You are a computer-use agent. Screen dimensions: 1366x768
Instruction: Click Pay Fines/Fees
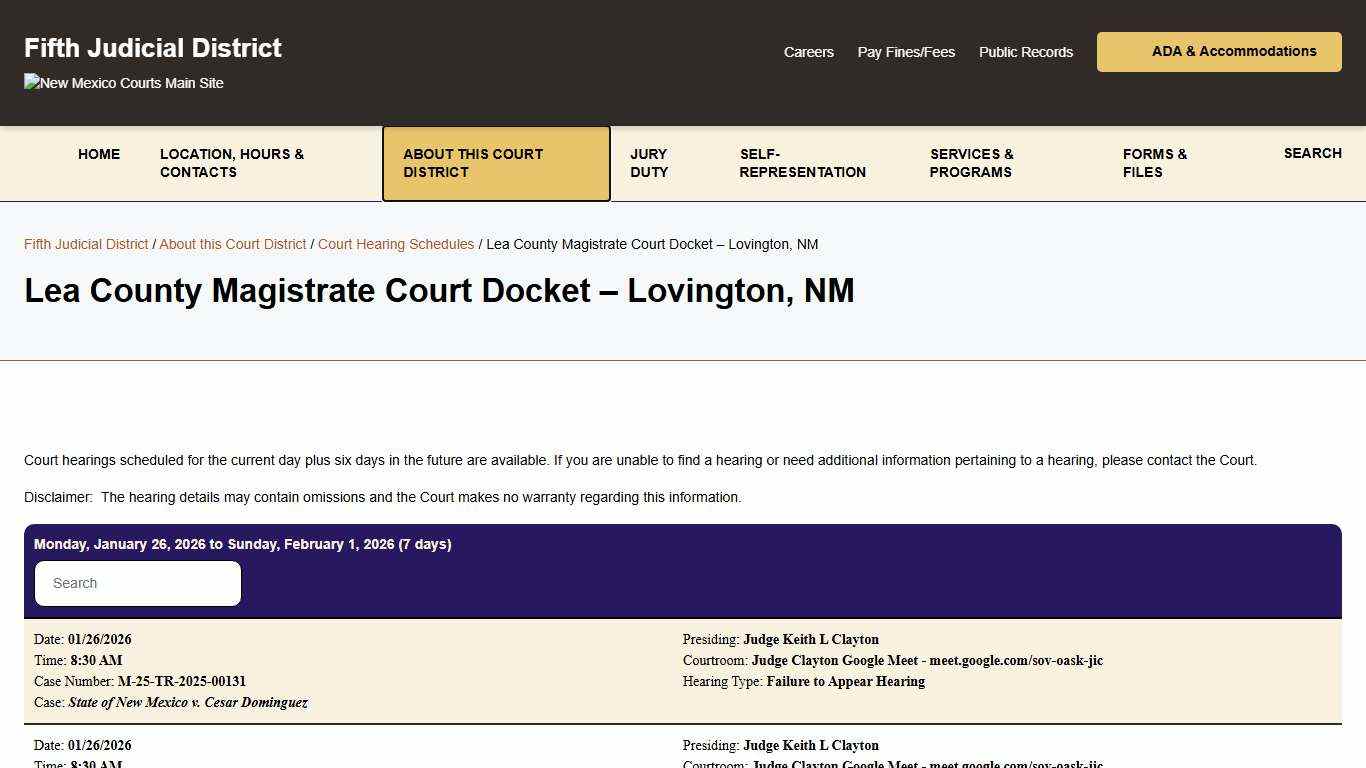pos(906,52)
